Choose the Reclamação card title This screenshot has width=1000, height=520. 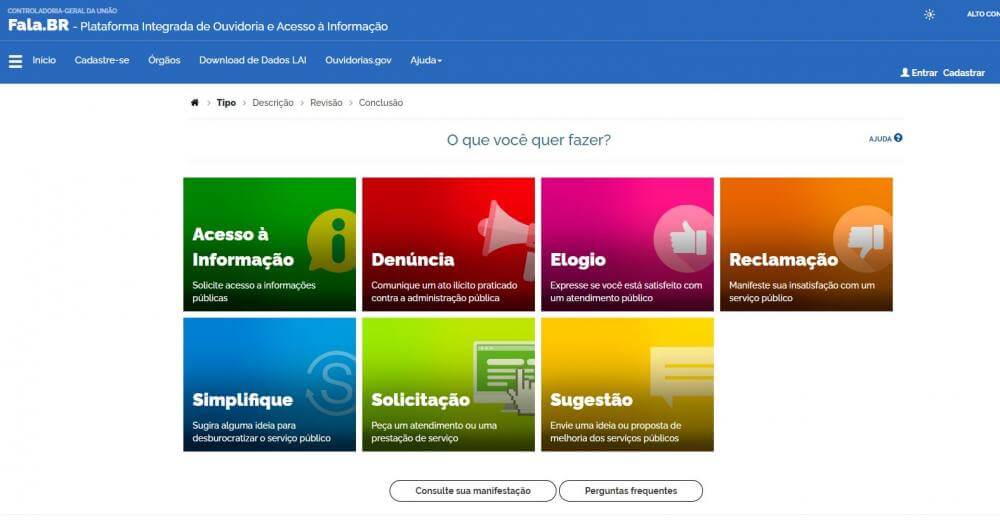[x=783, y=260]
